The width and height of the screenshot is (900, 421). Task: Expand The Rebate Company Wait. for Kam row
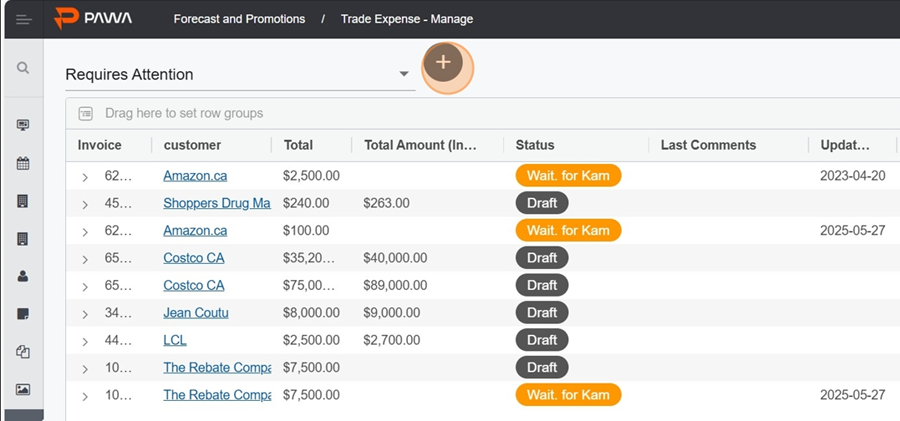(x=85, y=396)
